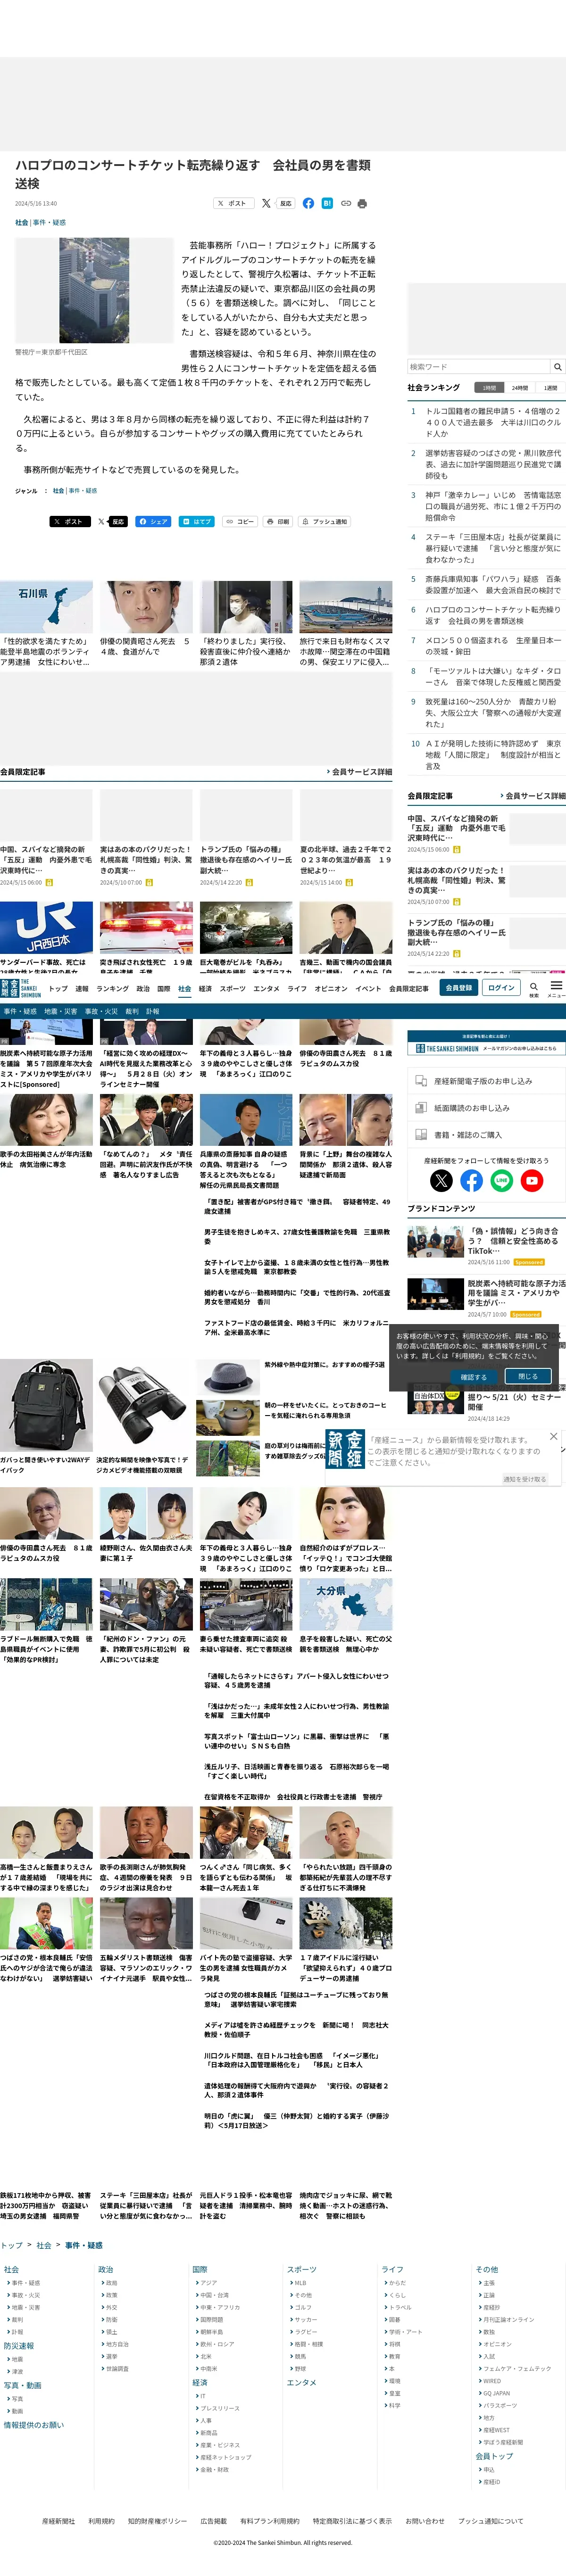Follow on YouTube red circle icon
Image resolution: width=566 pixels, height=2576 pixels.
coord(532,1181)
